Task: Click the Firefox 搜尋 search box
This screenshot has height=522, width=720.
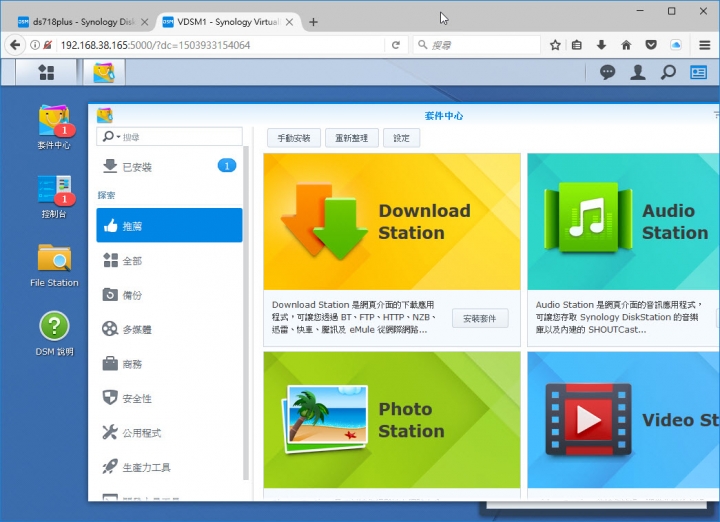Action: 477,45
